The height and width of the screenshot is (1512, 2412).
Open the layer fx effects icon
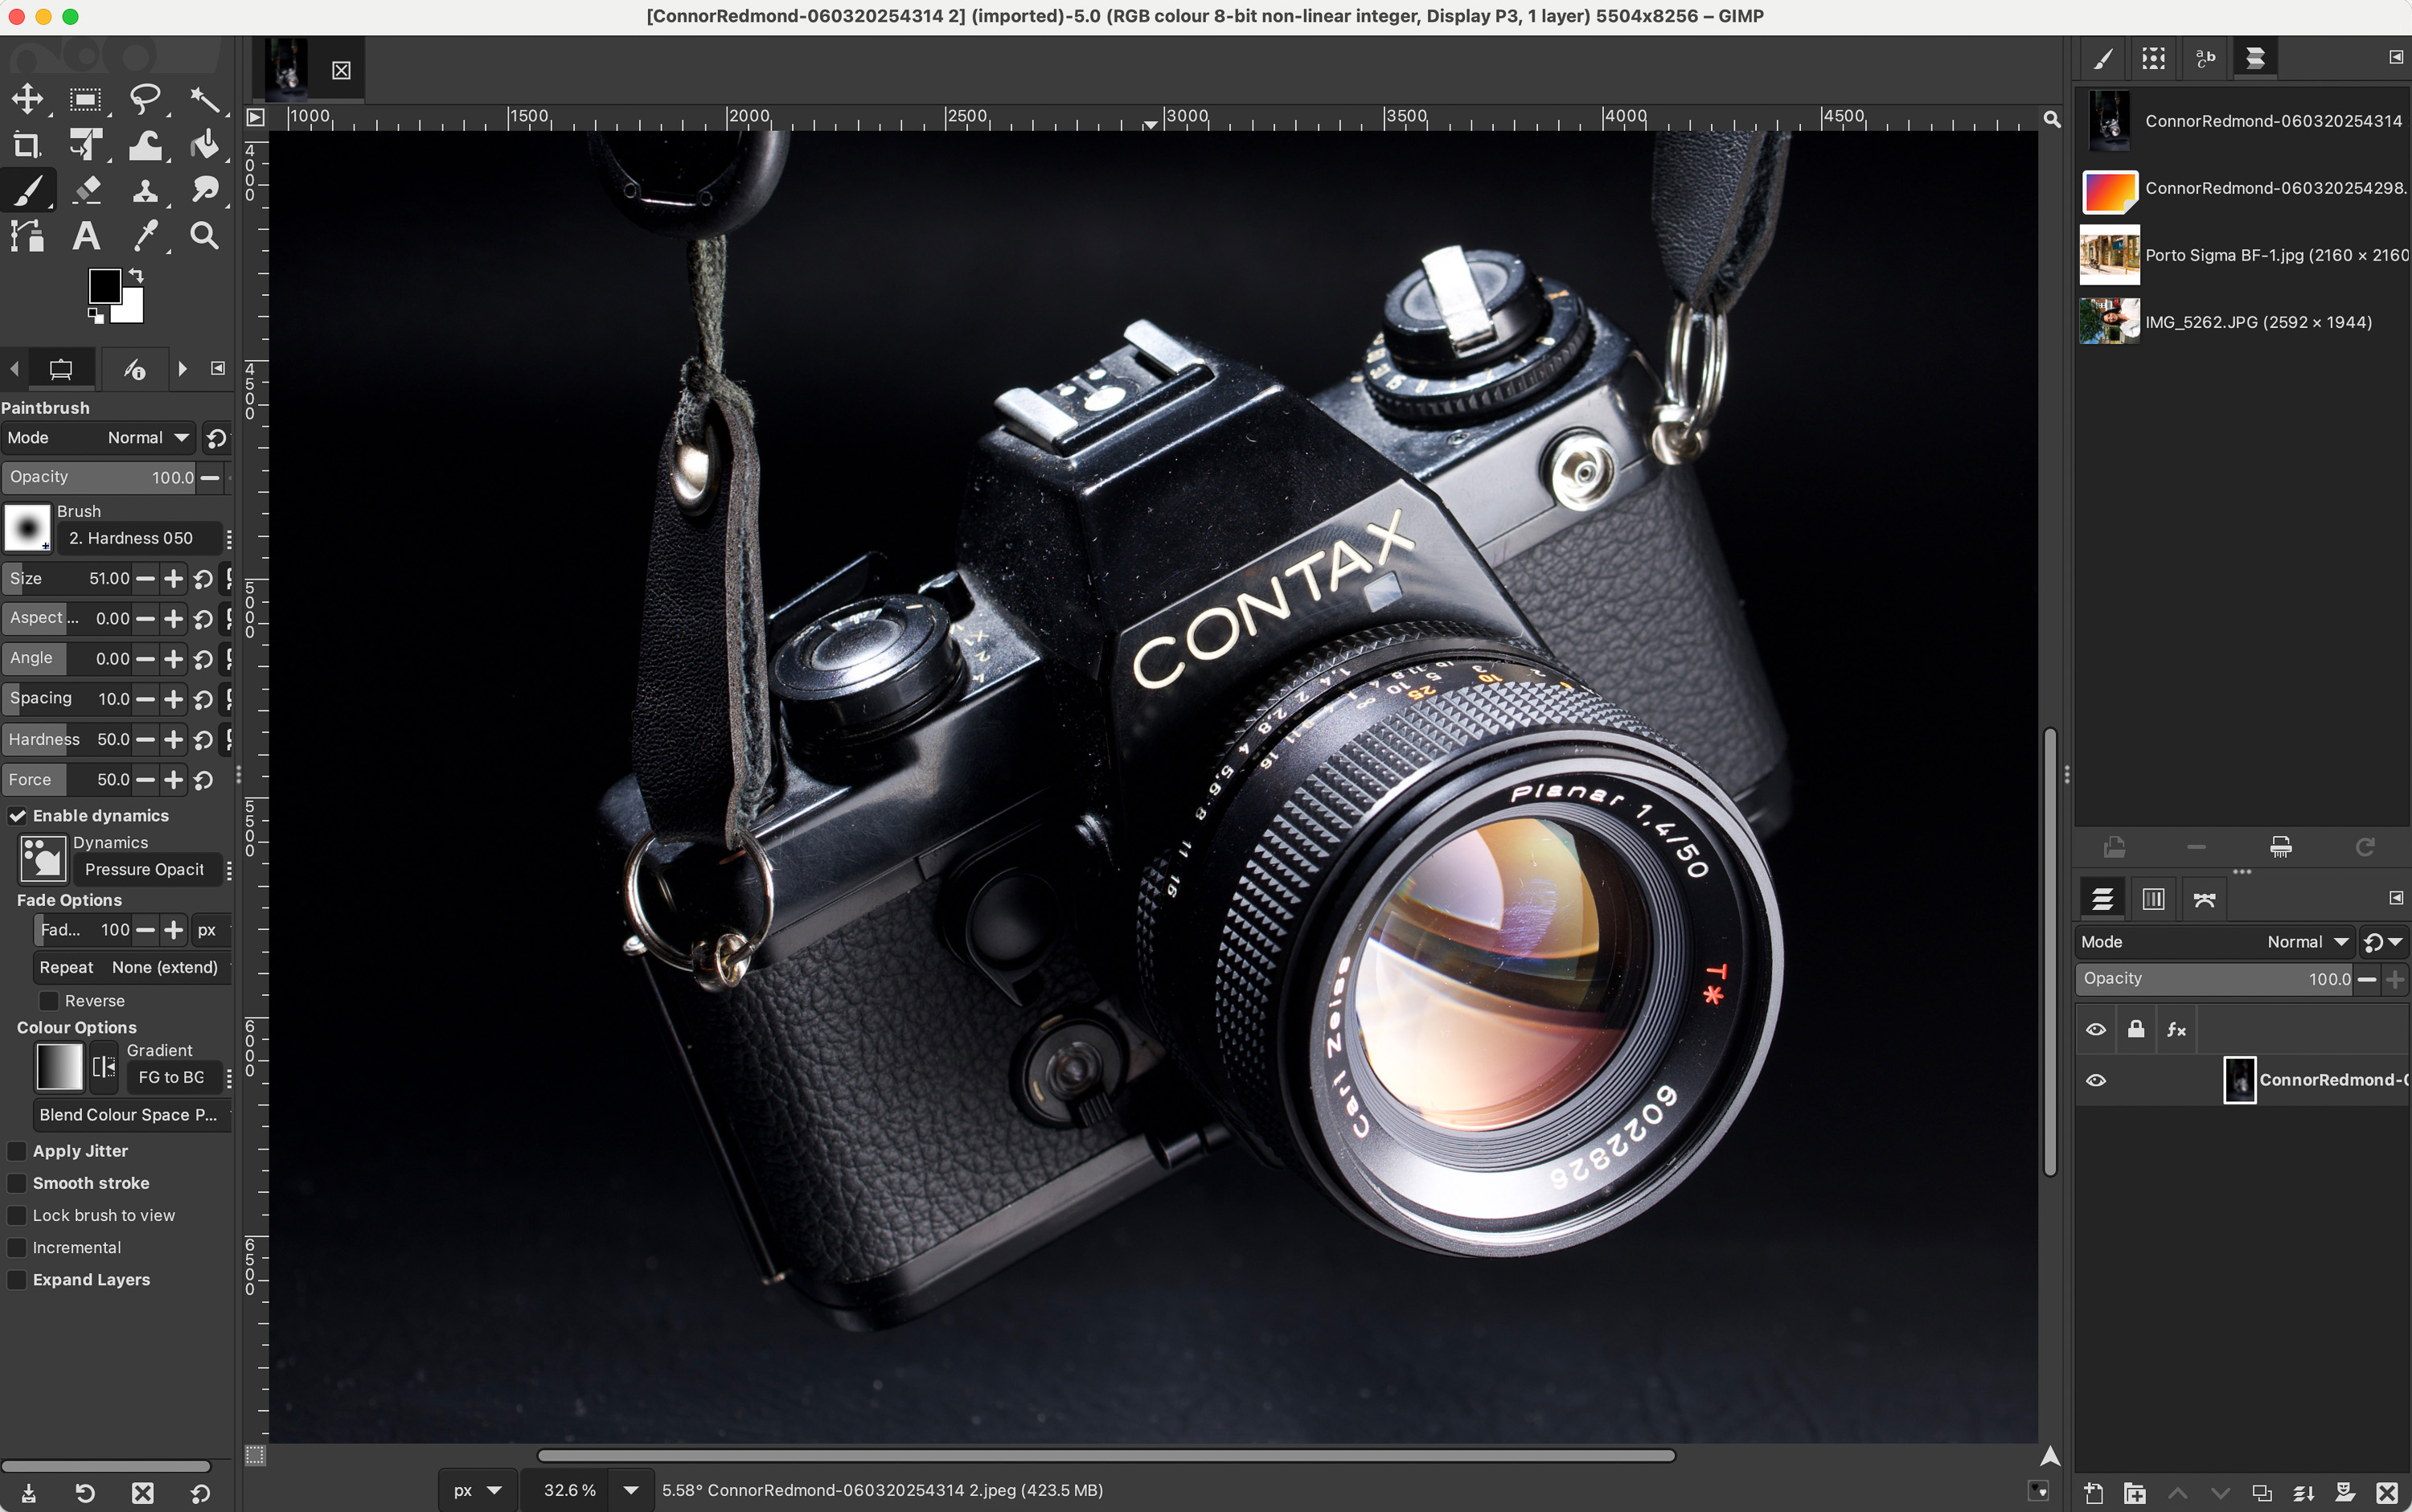click(2176, 1029)
